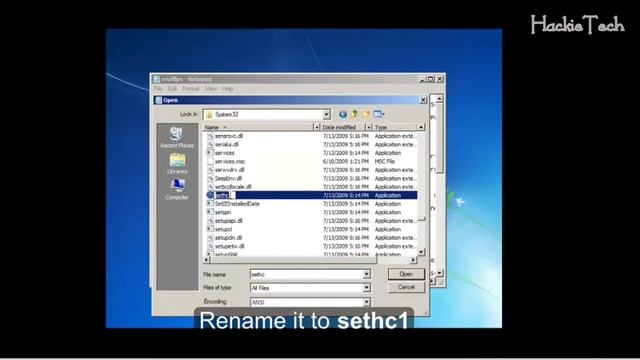Expand the Look in System32 dropdown

pos(326,115)
